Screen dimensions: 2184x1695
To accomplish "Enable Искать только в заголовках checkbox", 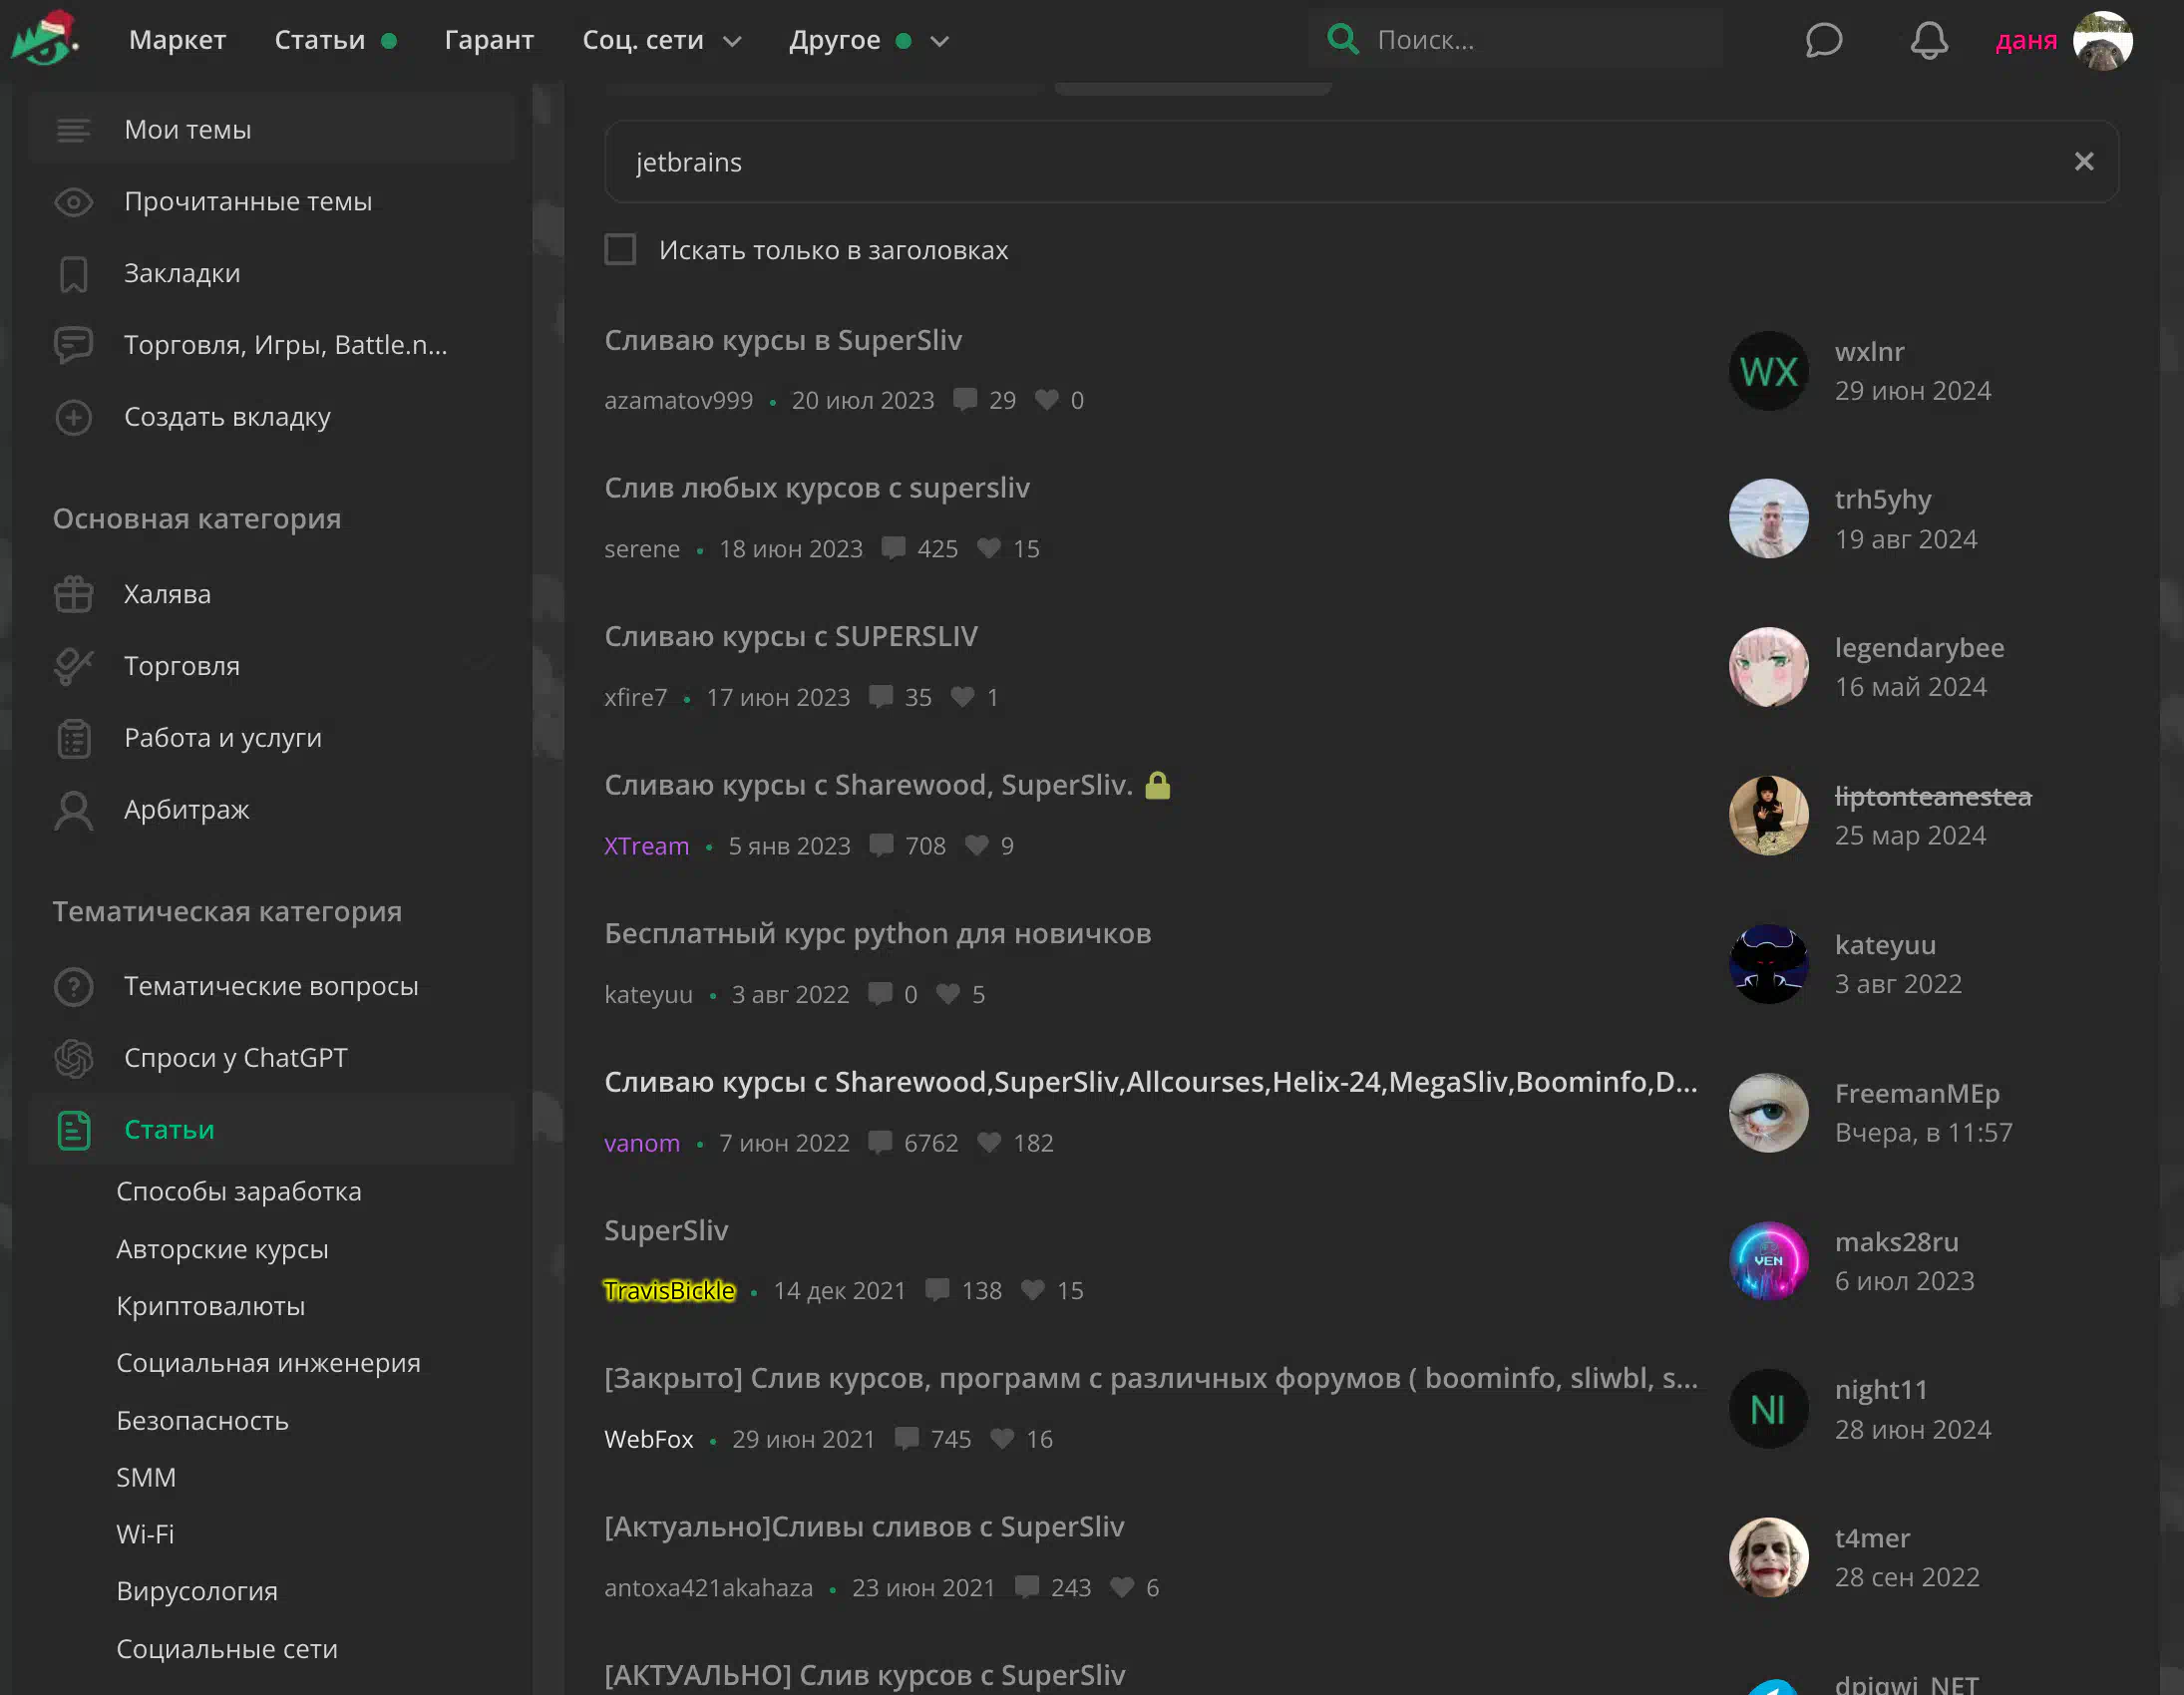I will click(x=620, y=249).
